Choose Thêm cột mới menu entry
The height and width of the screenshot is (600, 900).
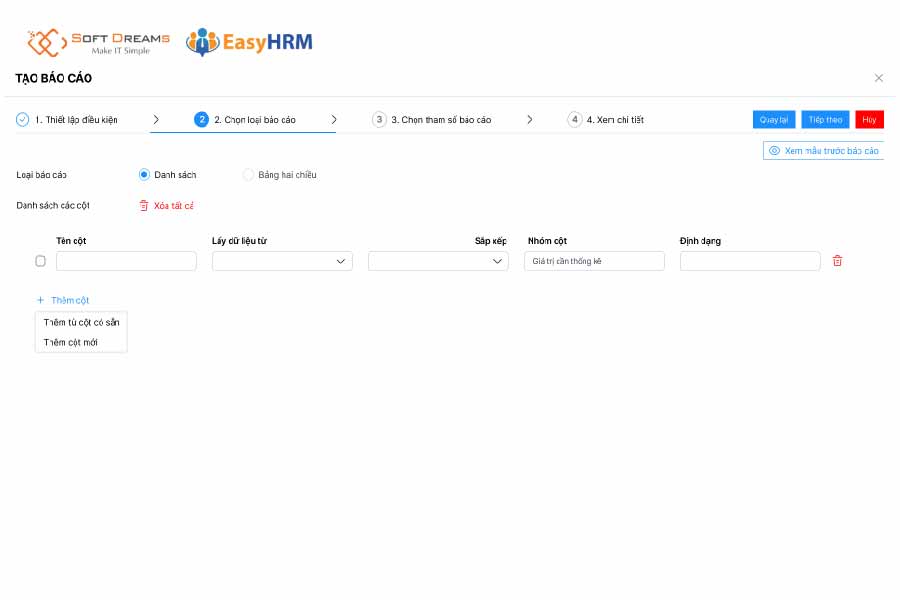click(x=70, y=342)
